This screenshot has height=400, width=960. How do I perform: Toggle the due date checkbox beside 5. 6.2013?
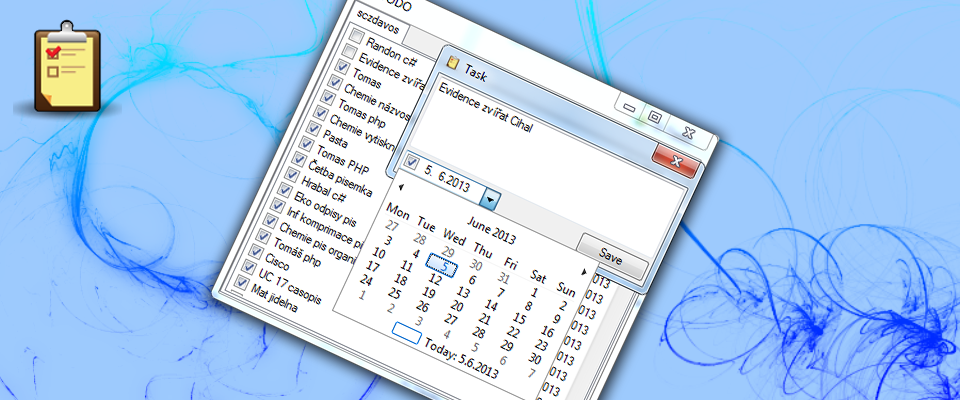coord(412,163)
